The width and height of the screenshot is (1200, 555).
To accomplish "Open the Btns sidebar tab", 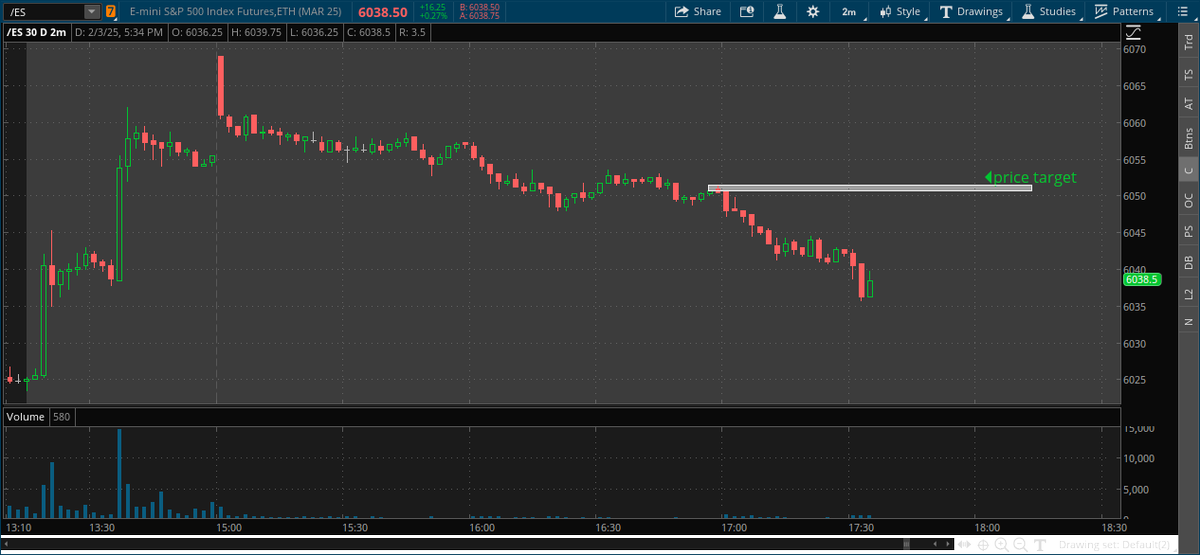I will point(1189,137).
